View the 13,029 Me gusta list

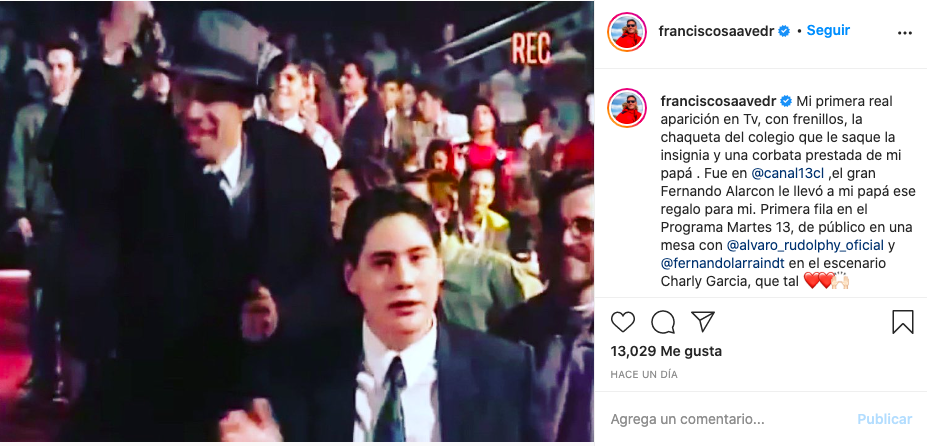click(666, 351)
